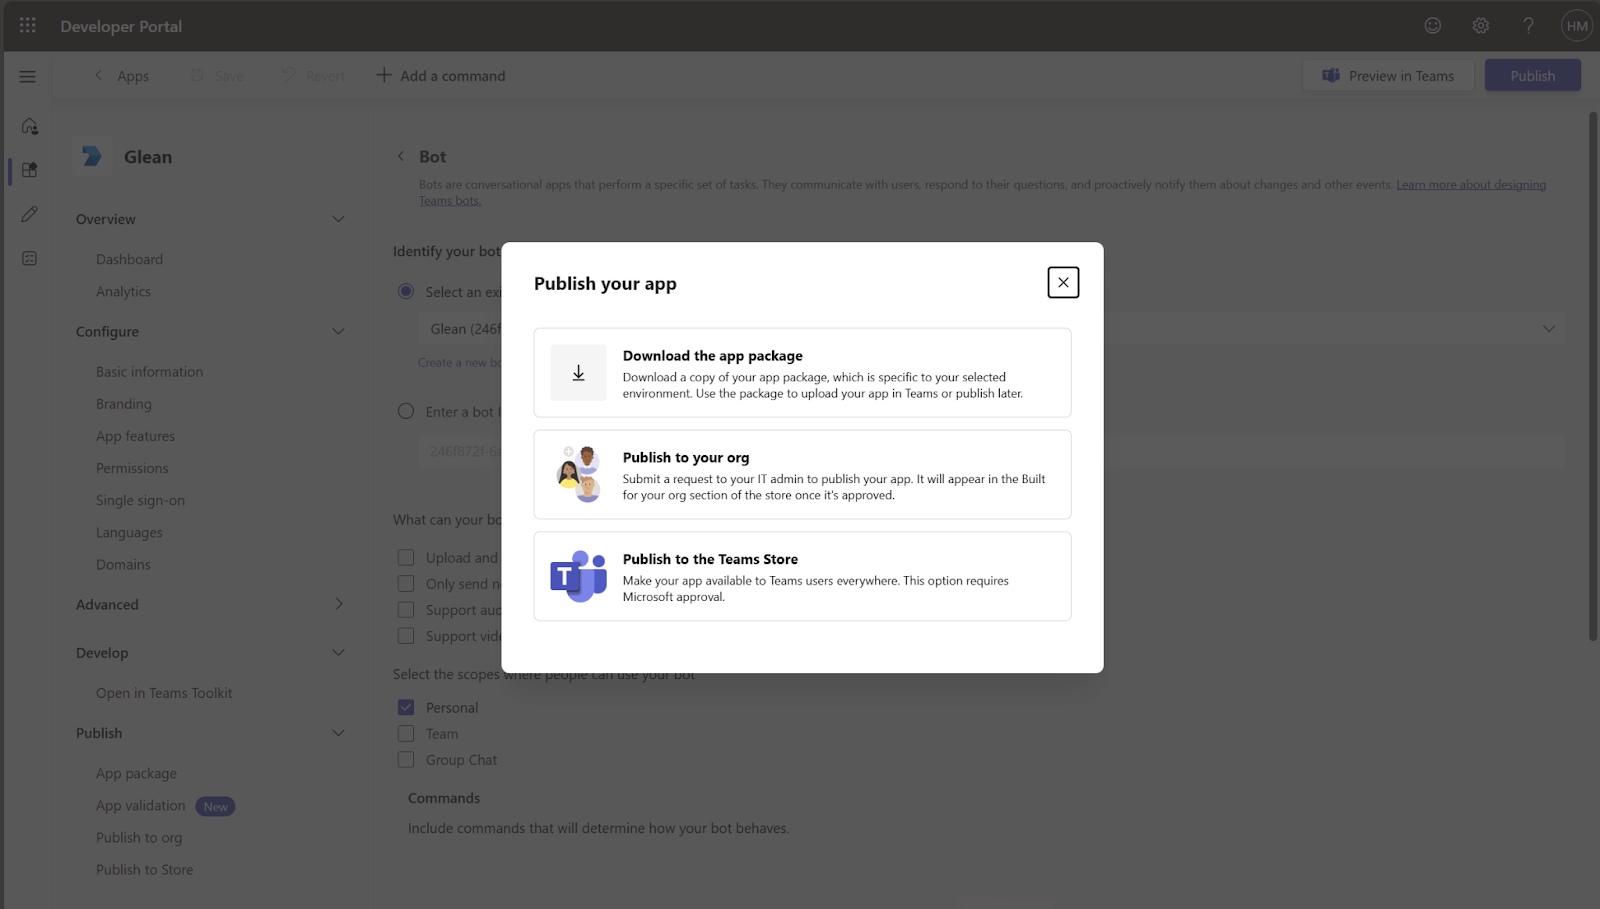Click the Revert toolbar button

313,76
